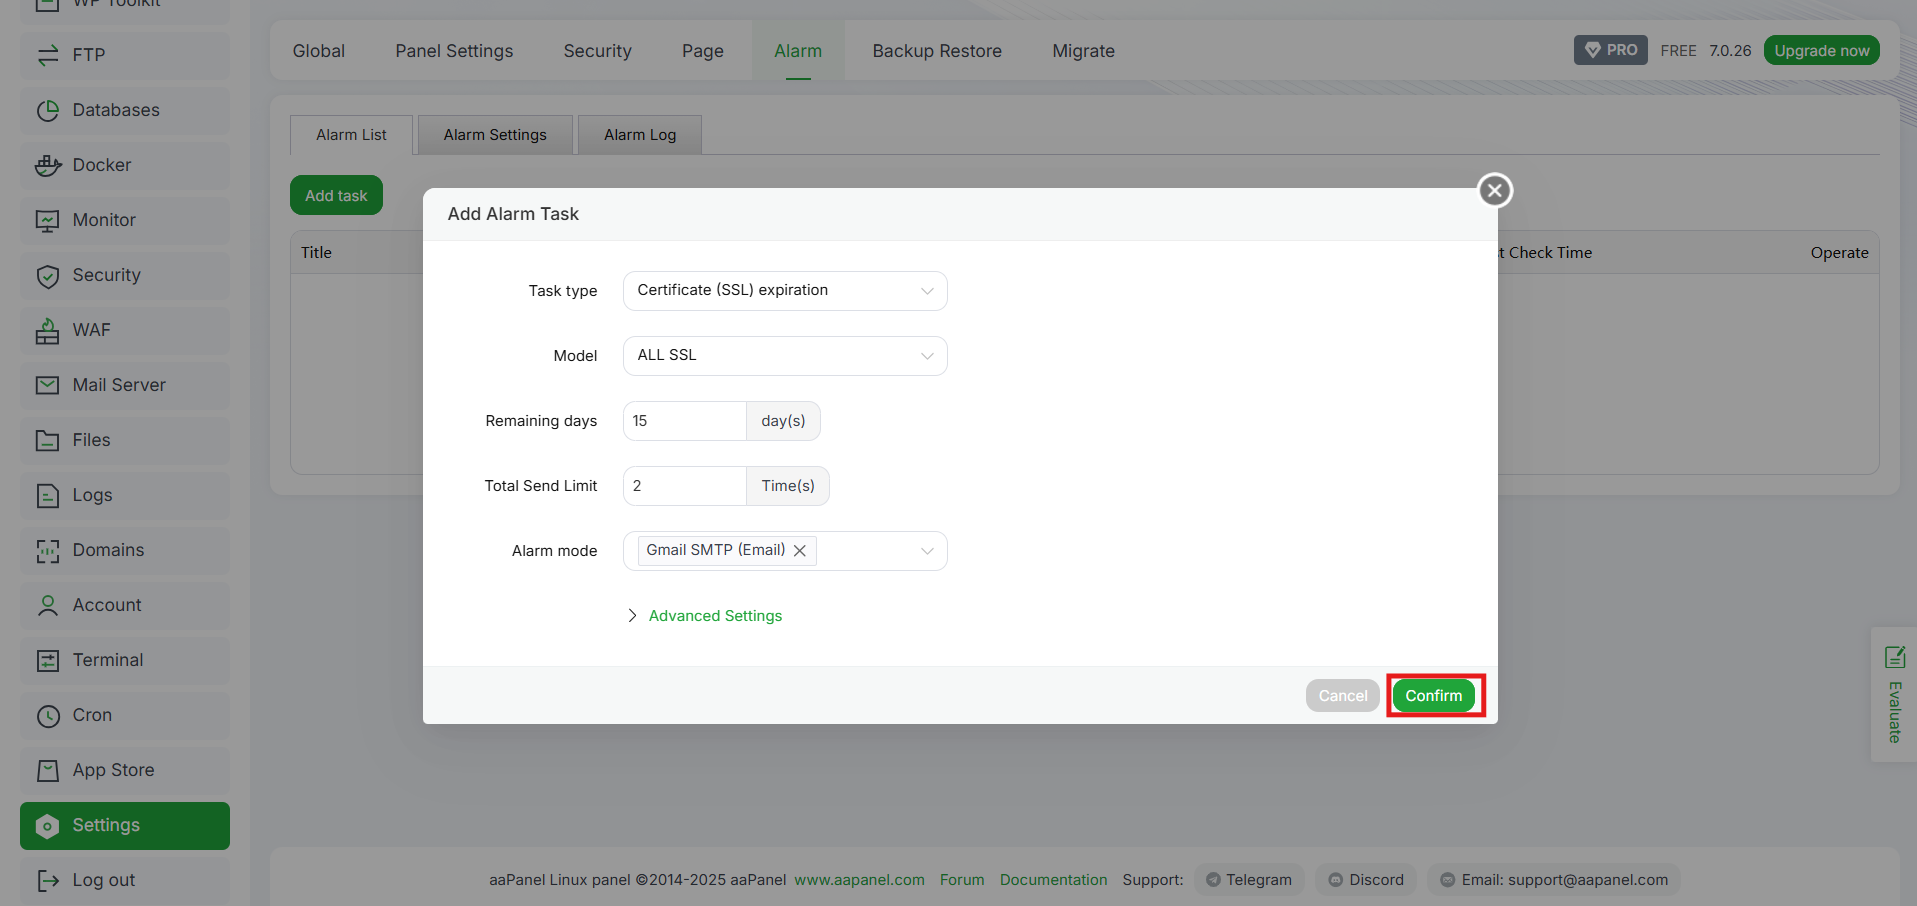
Task: Click the Title column header
Action: point(316,253)
